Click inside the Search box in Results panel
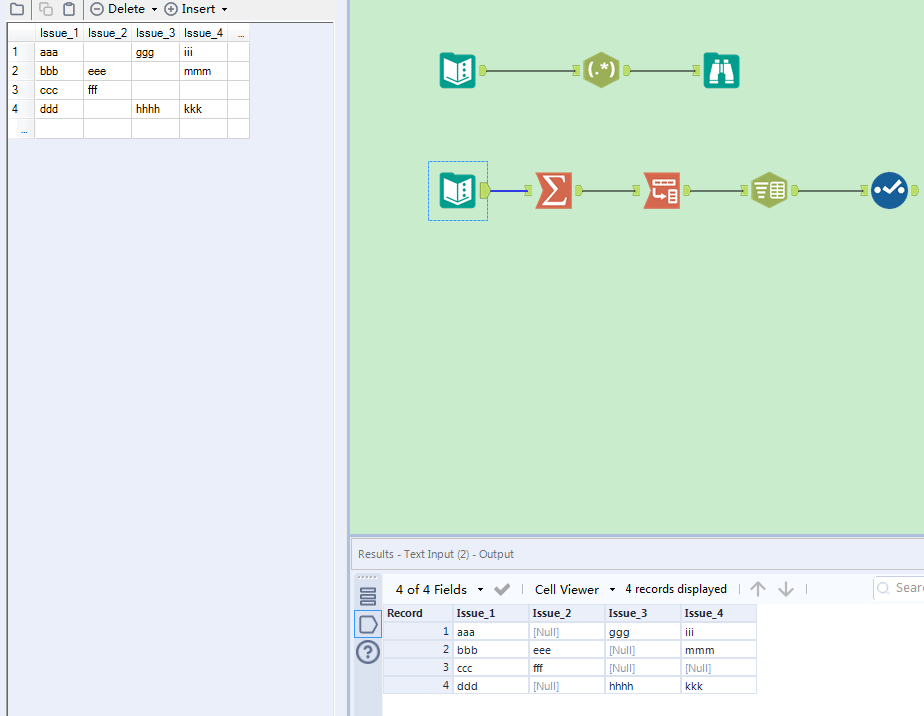Viewport: 924px width, 716px height. point(905,588)
